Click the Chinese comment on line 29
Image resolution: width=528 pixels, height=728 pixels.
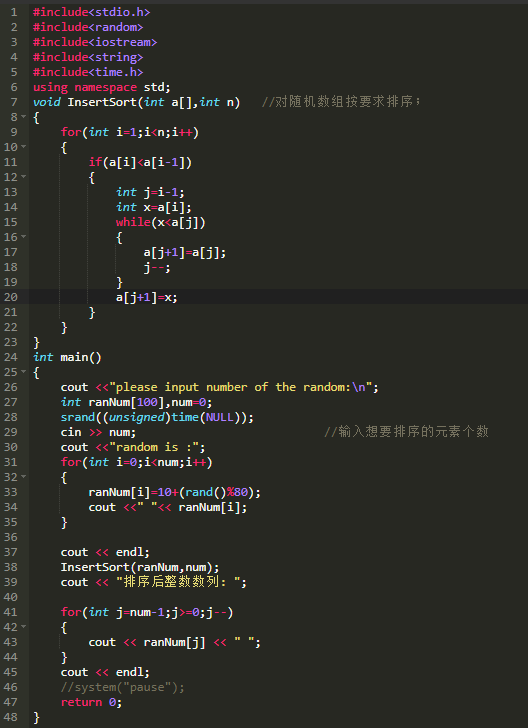tap(406, 432)
